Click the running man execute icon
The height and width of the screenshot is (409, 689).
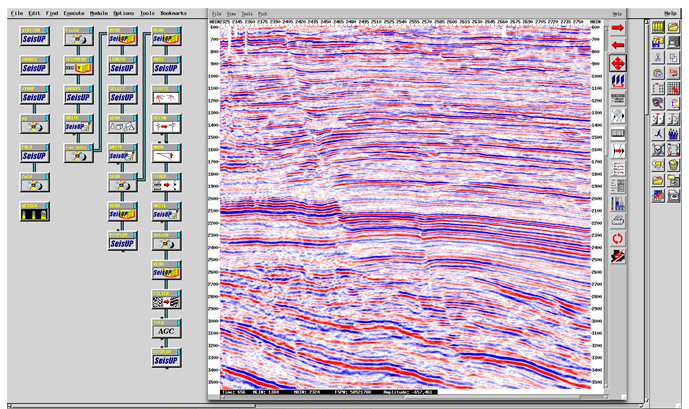tap(658, 134)
